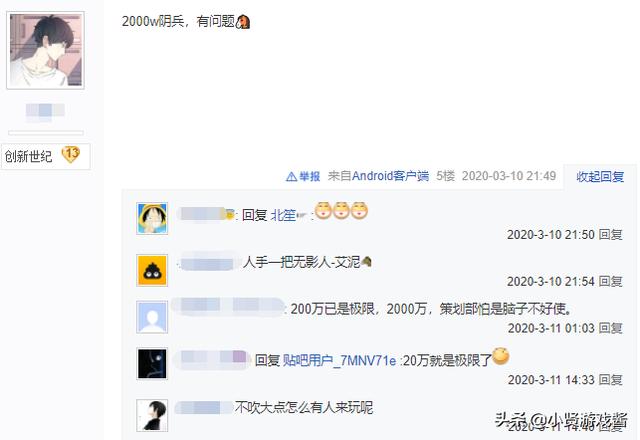Image resolution: width=640 pixels, height=440 pixels.
Task: Open the black-haired figure avatar
Action: point(152,416)
